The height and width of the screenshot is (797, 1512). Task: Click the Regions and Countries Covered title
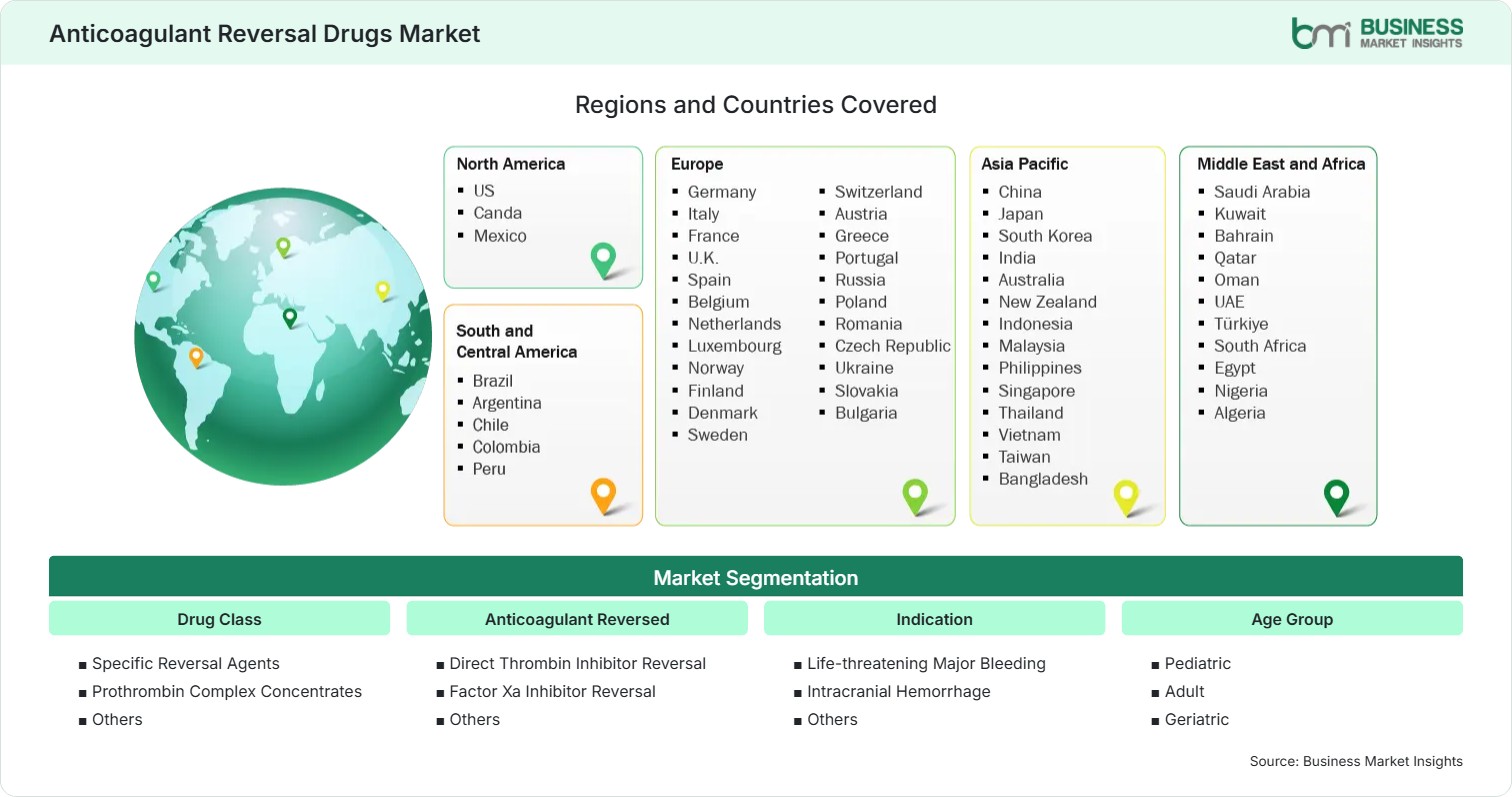coord(756,104)
